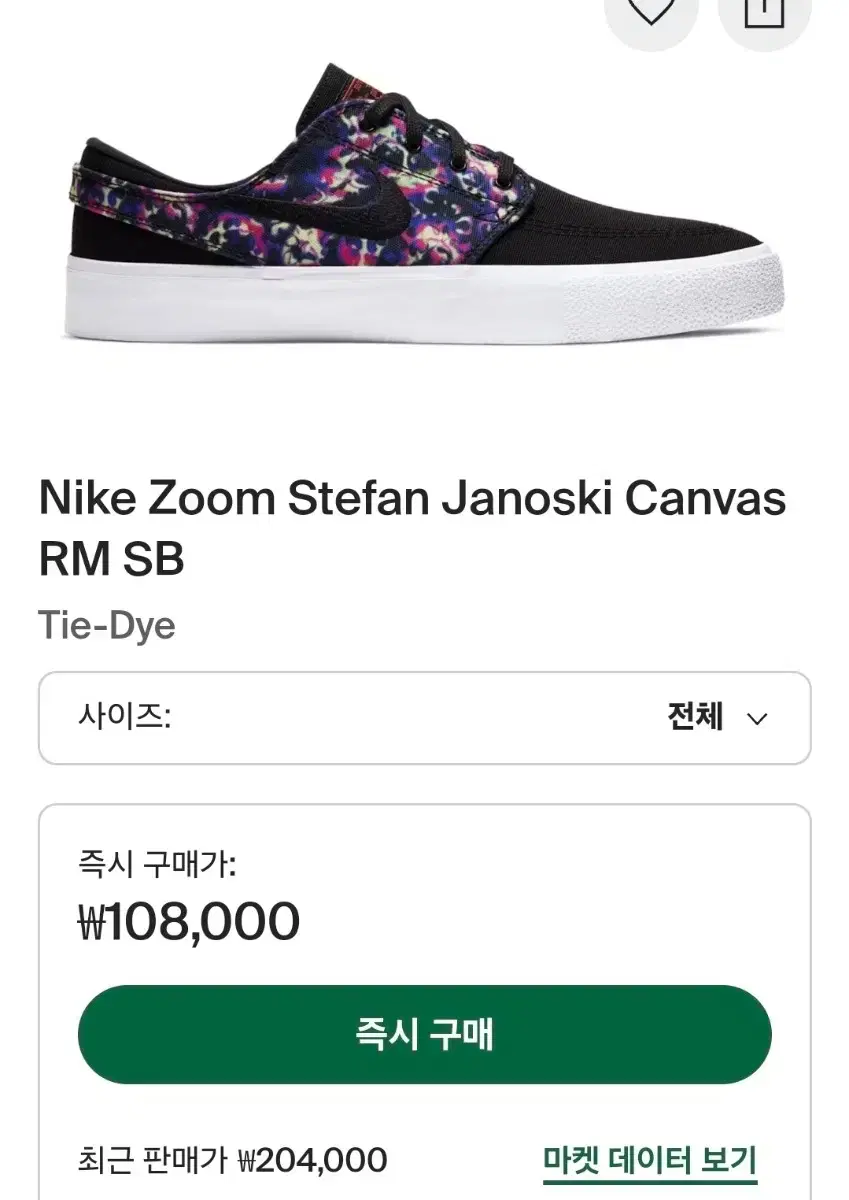Click the ₩108,000 buy-now price
The width and height of the screenshot is (849, 1200).
click(x=189, y=922)
